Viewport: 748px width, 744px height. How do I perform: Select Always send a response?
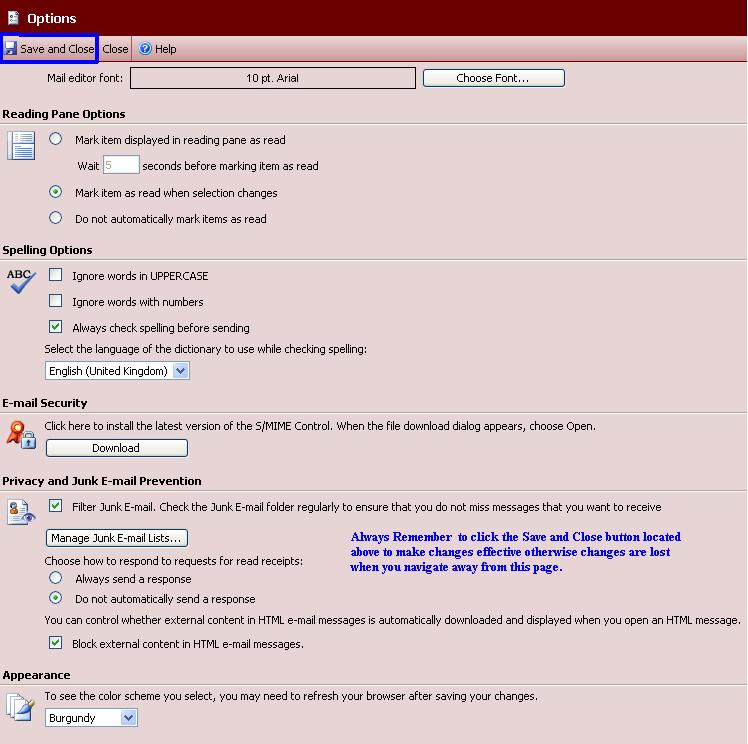[x=55, y=578]
